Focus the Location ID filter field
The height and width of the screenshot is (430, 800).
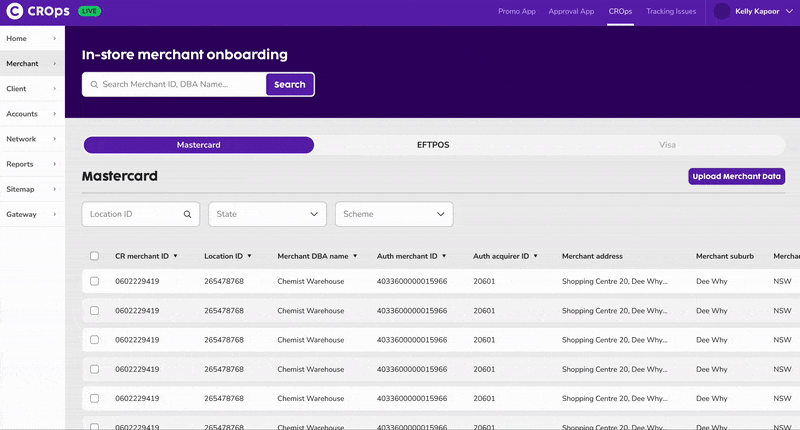pyautogui.click(x=140, y=214)
